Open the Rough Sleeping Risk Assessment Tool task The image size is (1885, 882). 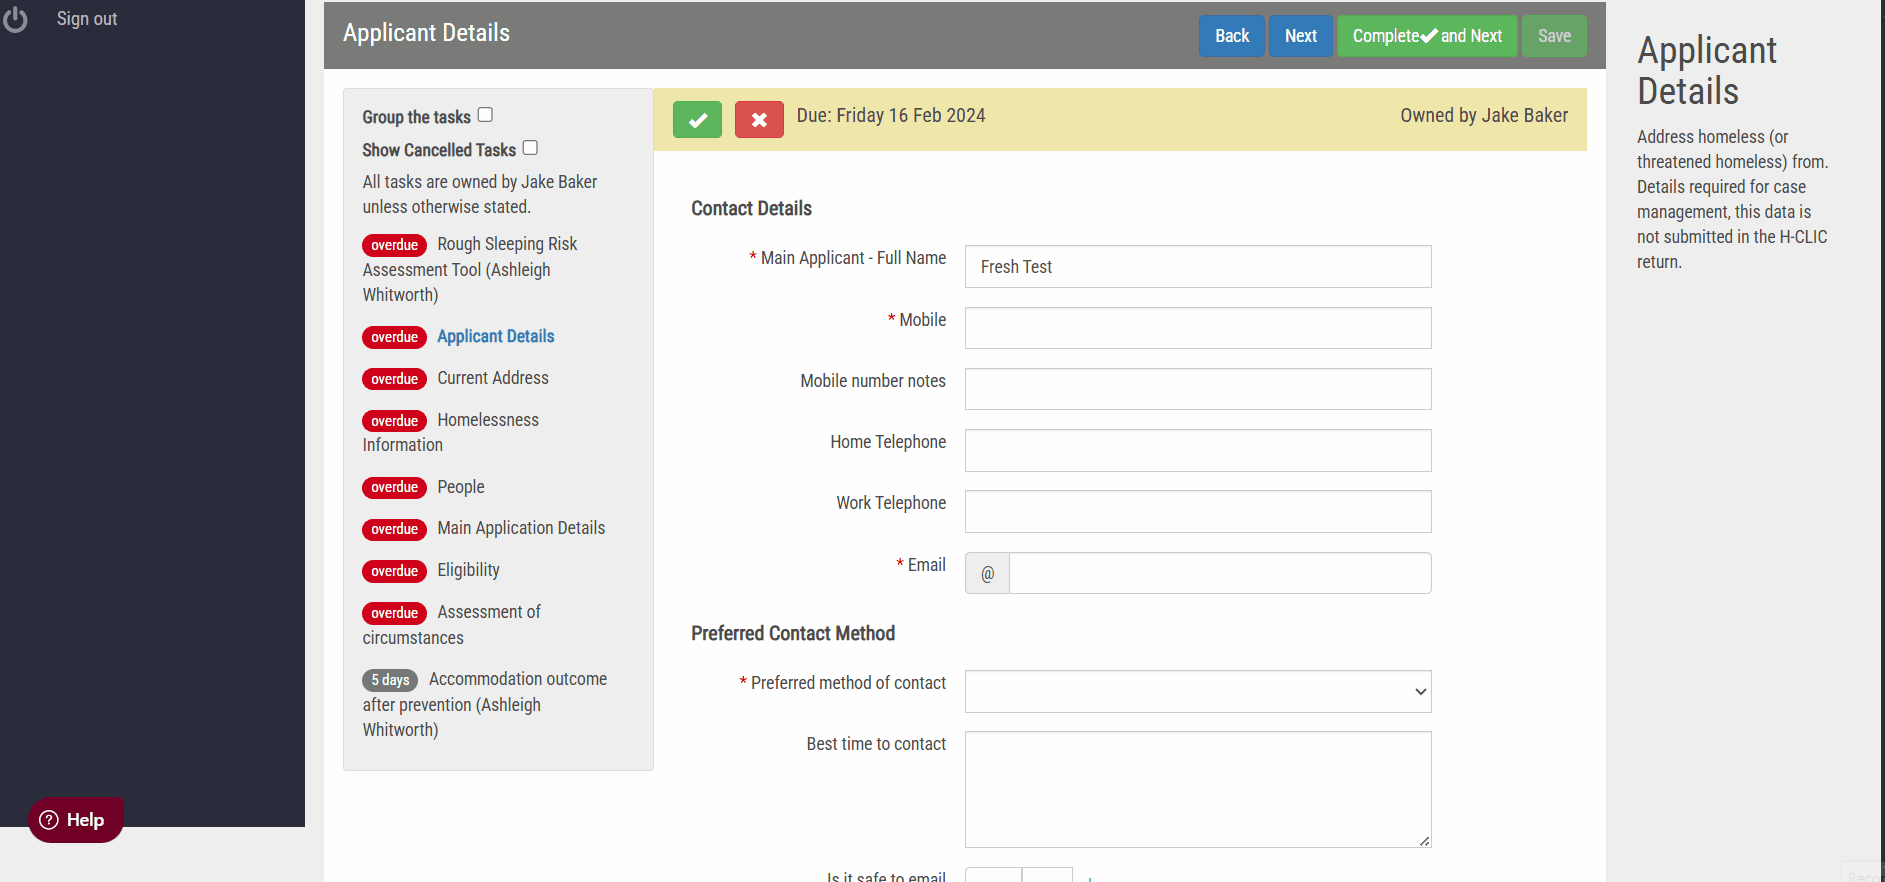click(x=470, y=269)
